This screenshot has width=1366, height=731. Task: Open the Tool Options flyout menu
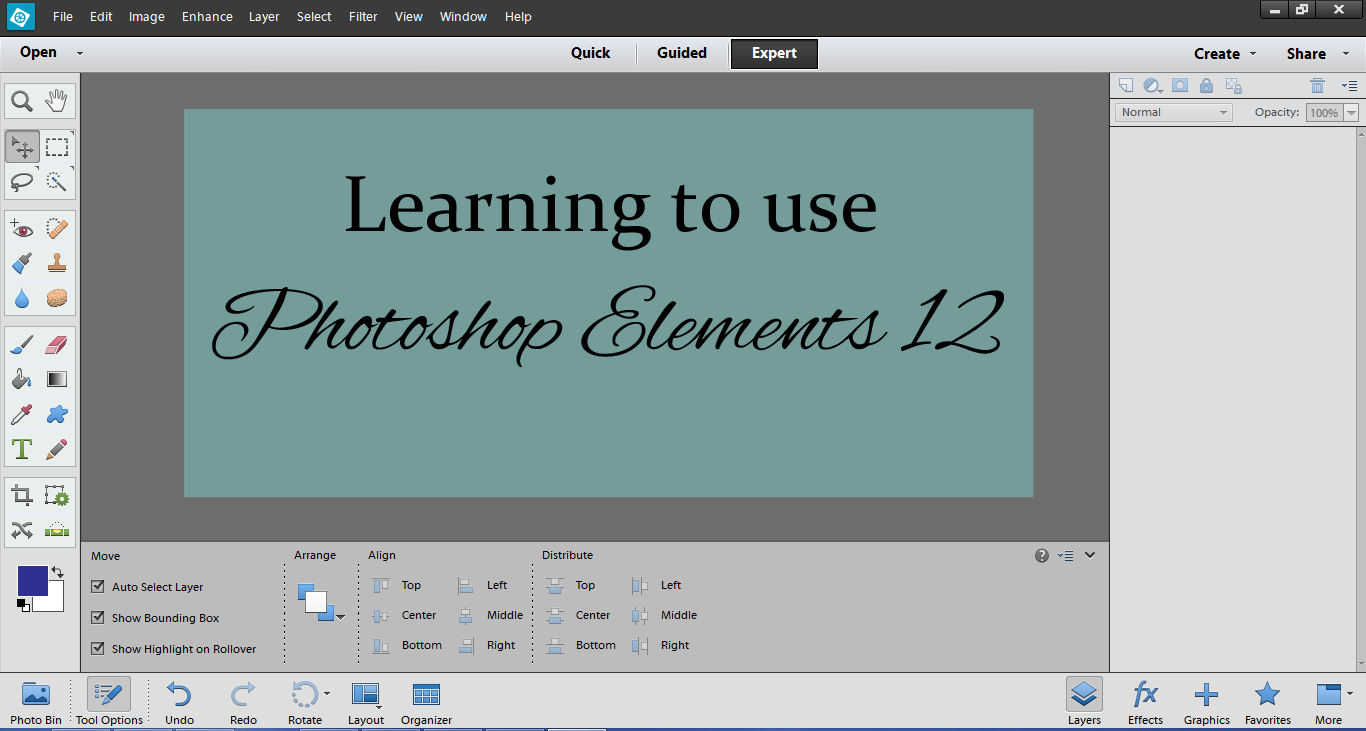pos(1066,556)
